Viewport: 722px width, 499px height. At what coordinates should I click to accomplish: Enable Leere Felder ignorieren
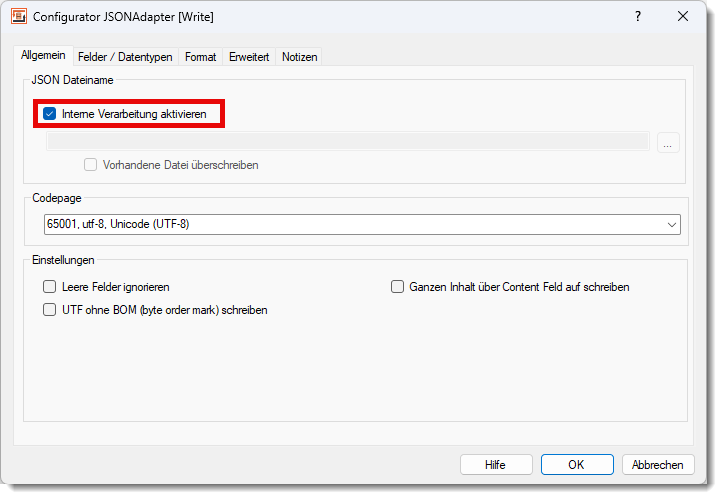pos(50,287)
